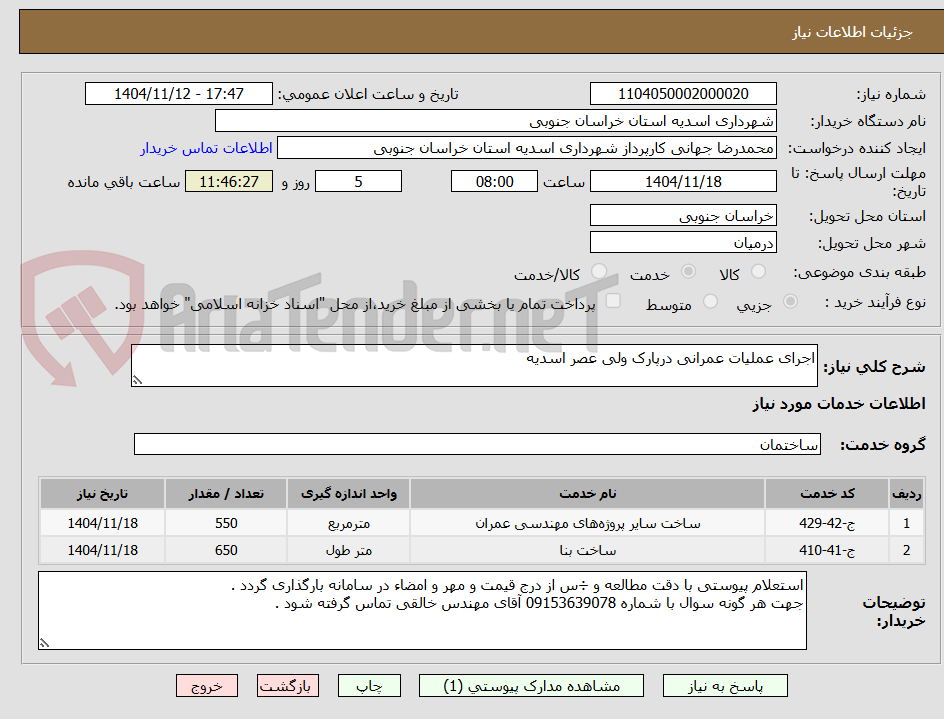Click resize handle of توضیحات خریدار textarea

(x=44, y=643)
